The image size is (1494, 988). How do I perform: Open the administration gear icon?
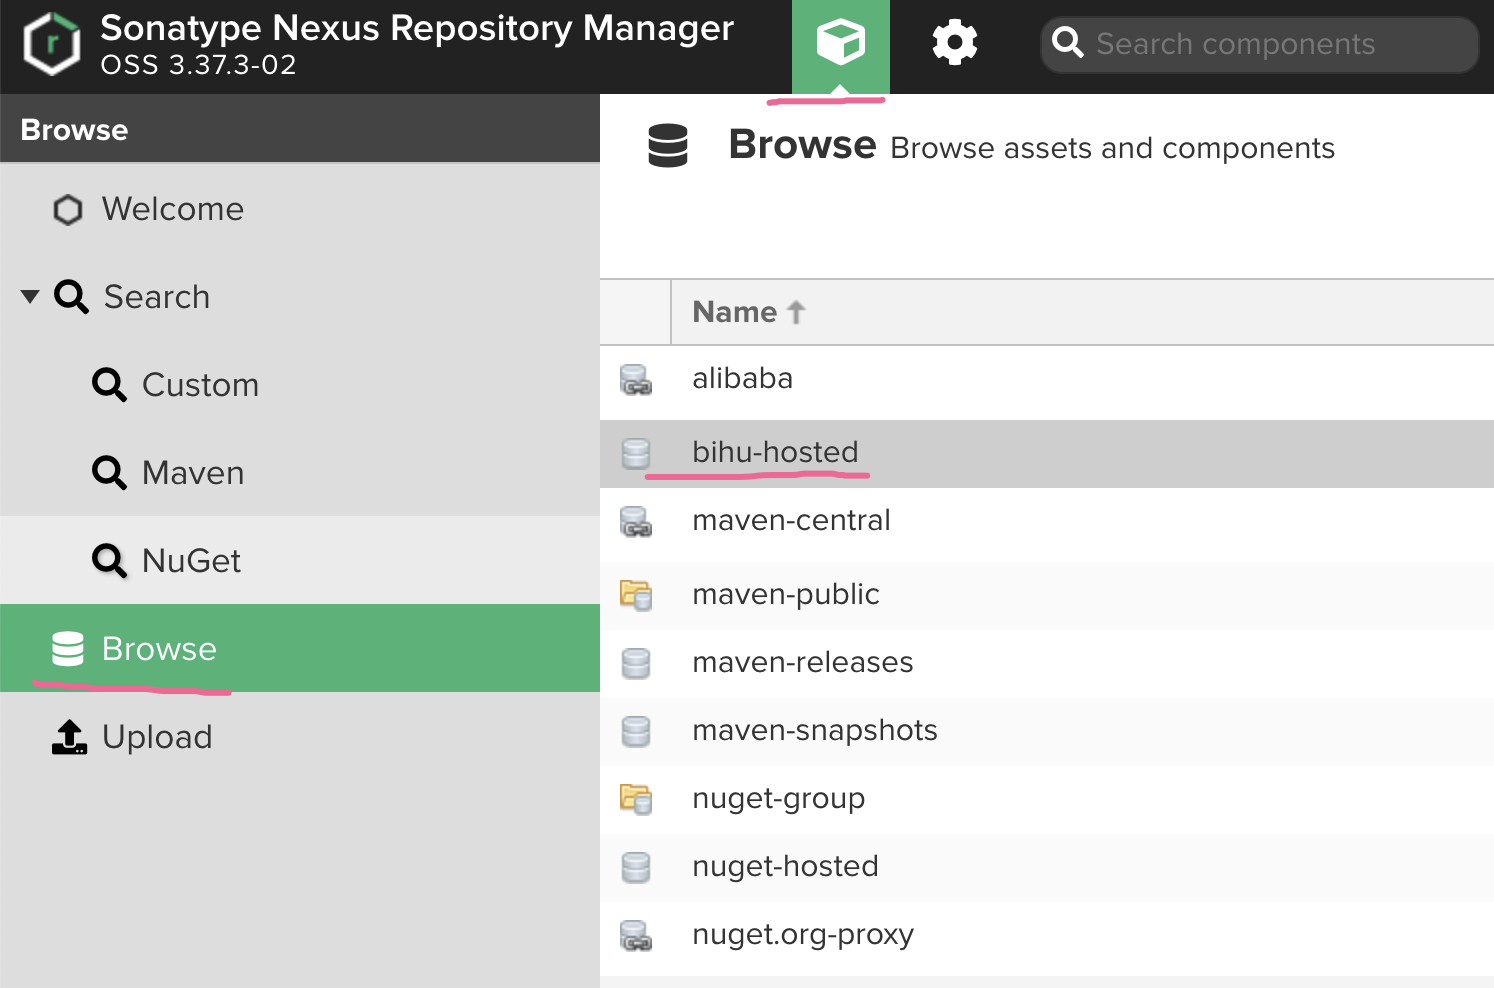point(955,43)
